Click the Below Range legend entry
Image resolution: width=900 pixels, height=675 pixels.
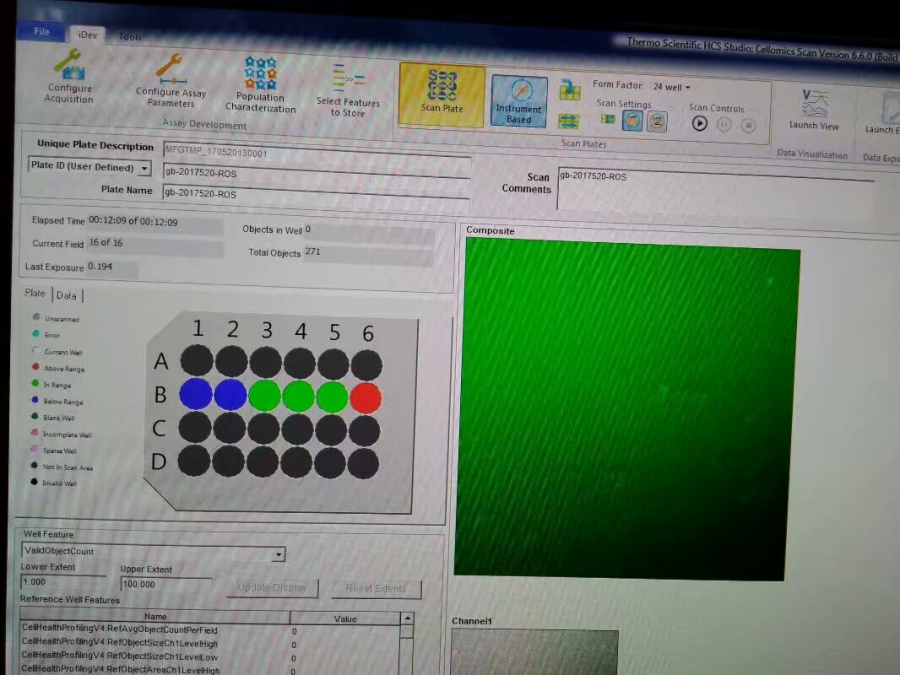click(57, 401)
